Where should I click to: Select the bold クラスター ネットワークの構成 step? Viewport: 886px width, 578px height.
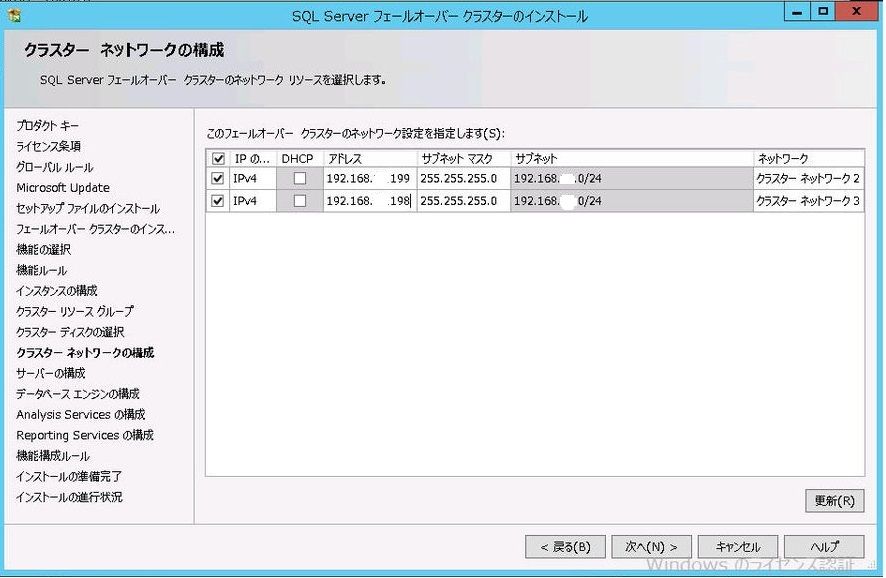click(85, 353)
